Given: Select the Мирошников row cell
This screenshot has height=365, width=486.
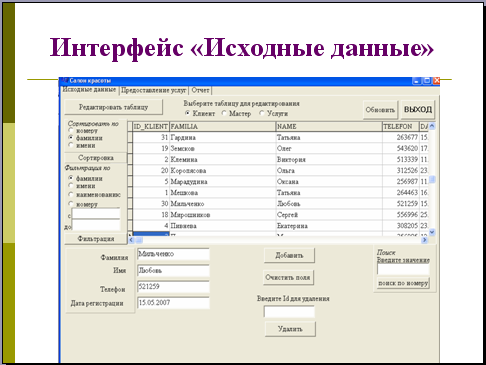Looking at the screenshot, I should [223, 215].
